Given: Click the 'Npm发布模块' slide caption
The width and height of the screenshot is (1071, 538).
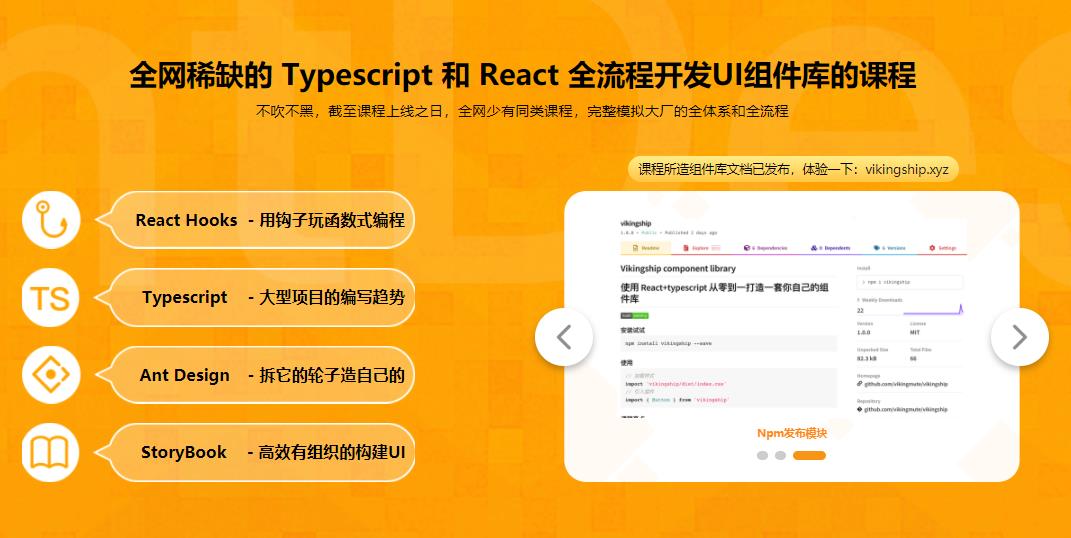Looking at the screenshot, I should pyautogui.click(x=792, y=434).
